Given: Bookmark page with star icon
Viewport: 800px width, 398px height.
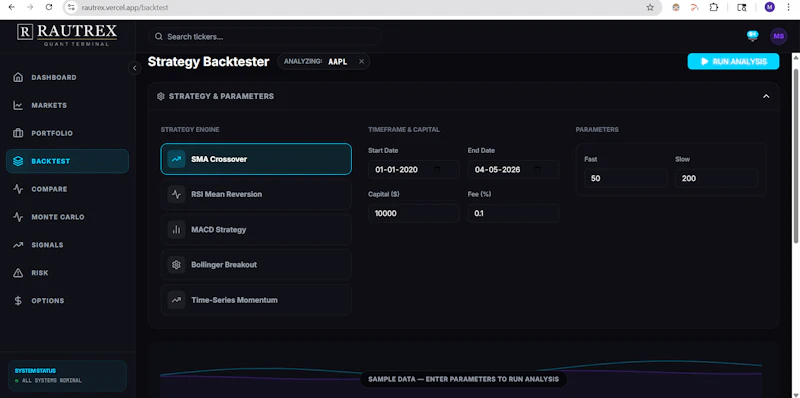Looking at the screenshot, I should [x=650, y=7].
